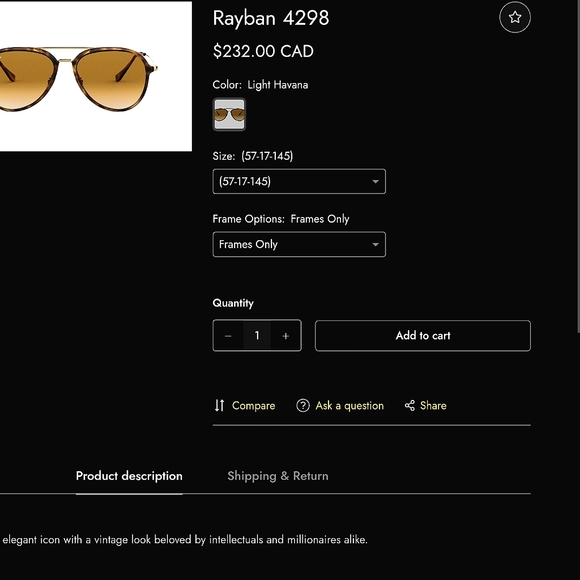
Task: Click the quantity input field
Action: tap(257, 335)
